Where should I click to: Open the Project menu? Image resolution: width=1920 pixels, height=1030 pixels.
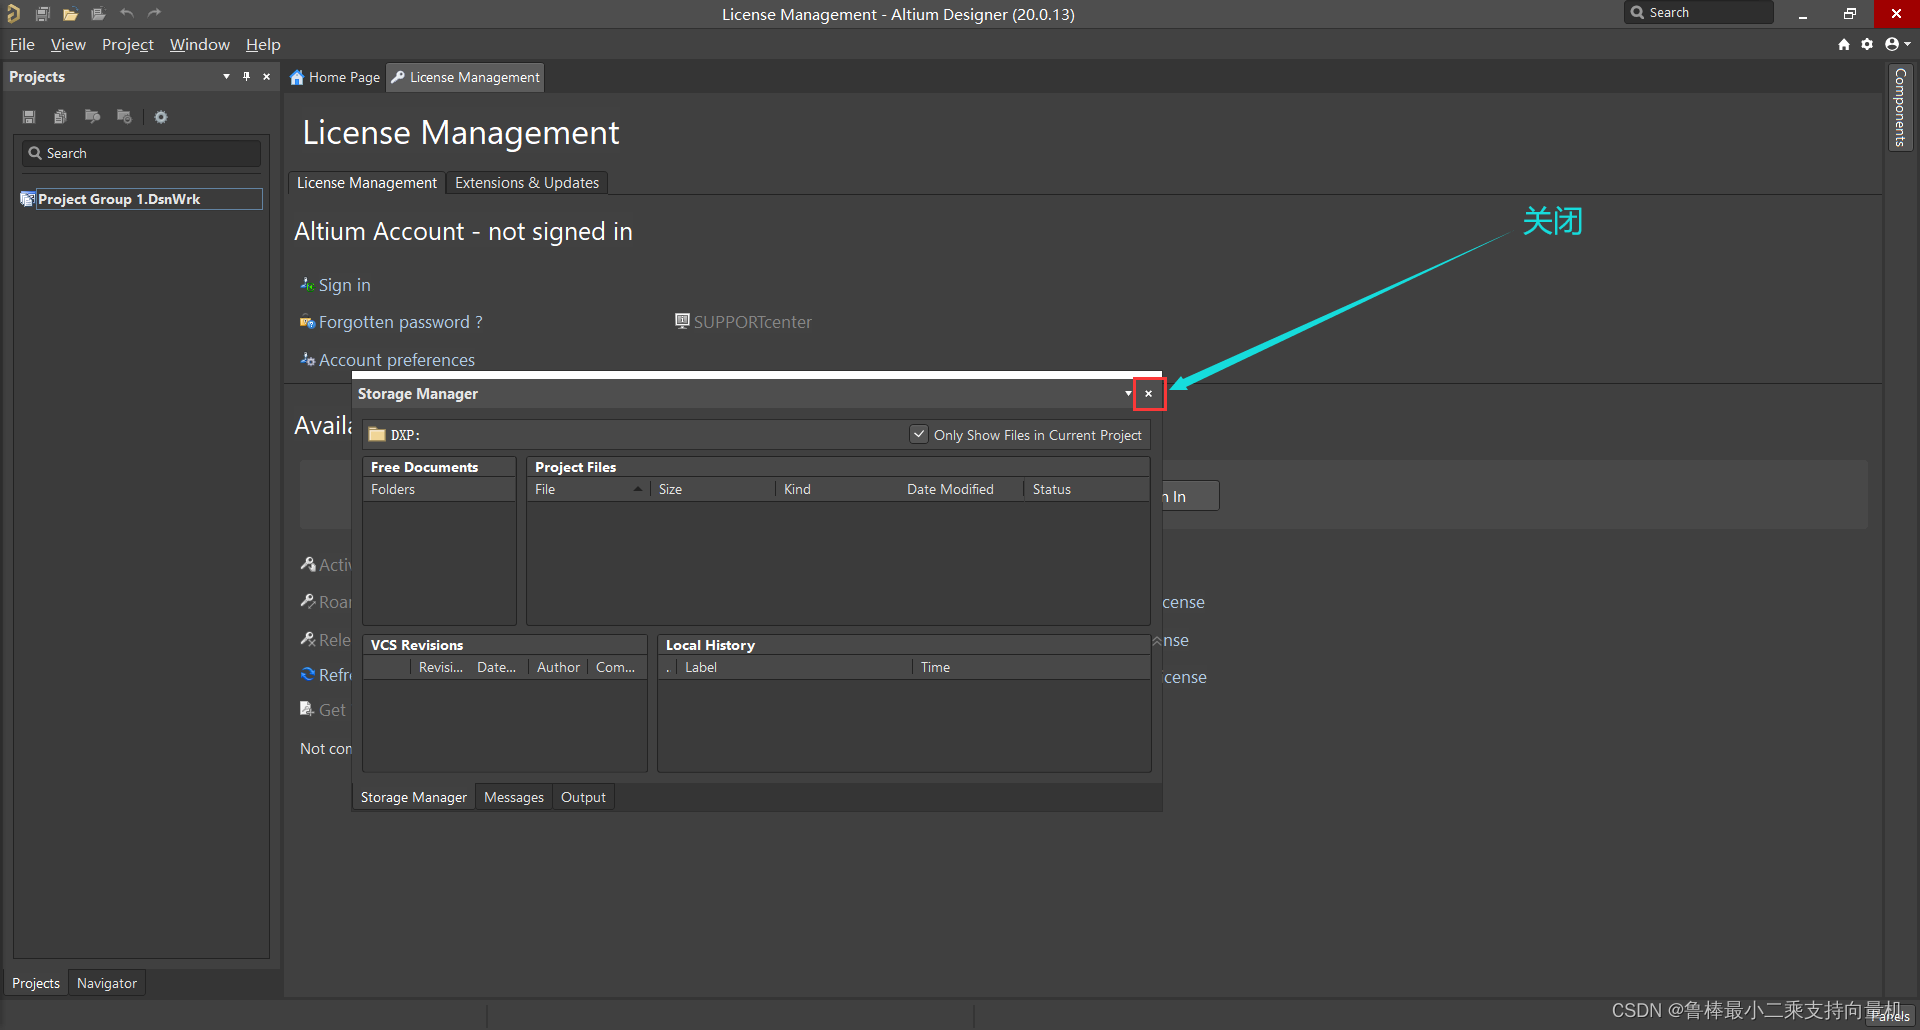tap(127, 45)
